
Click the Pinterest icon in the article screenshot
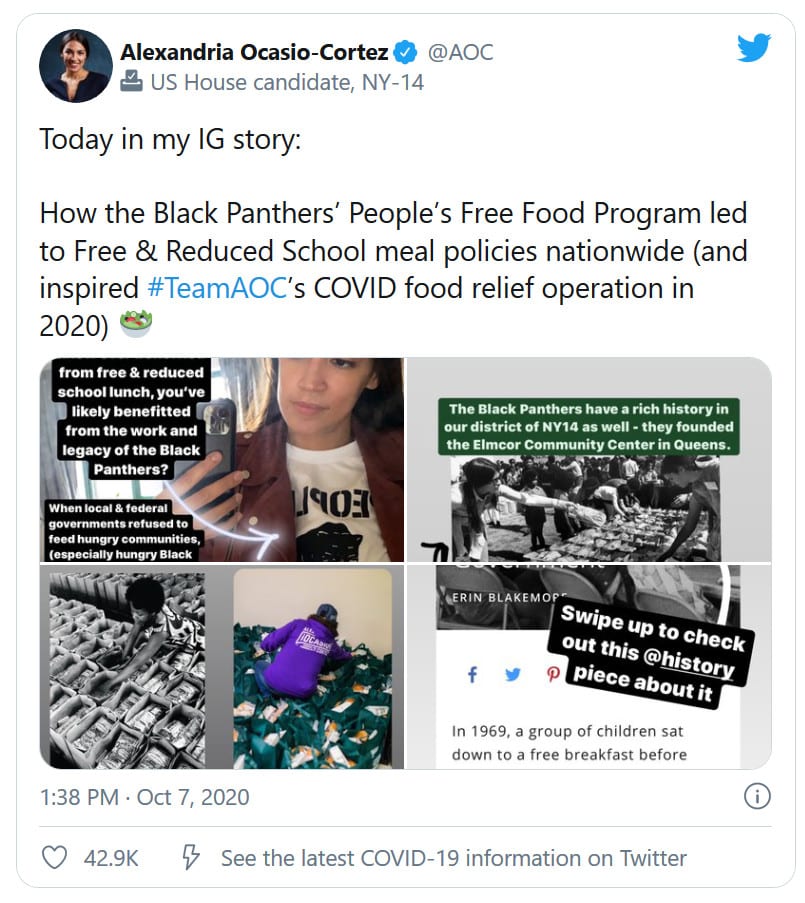(x=551, y=675)
